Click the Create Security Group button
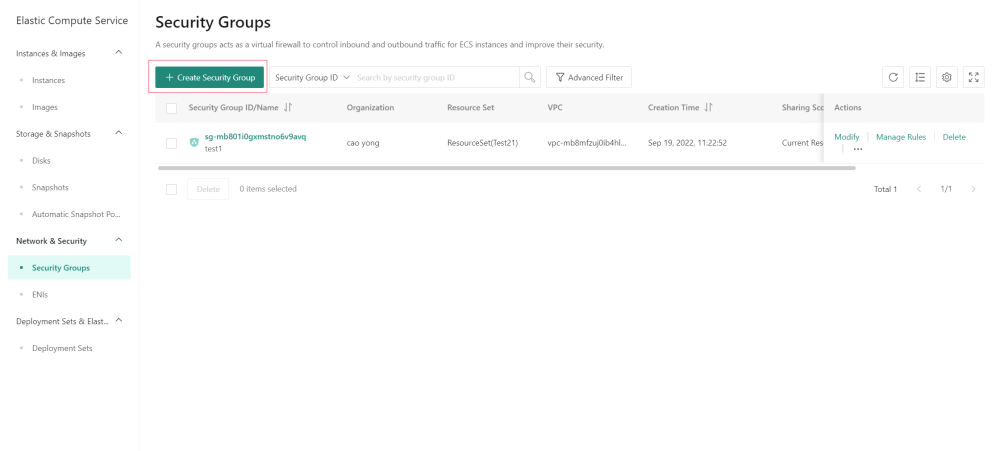Screen dimensions: 1000x451 pos(210,77)
